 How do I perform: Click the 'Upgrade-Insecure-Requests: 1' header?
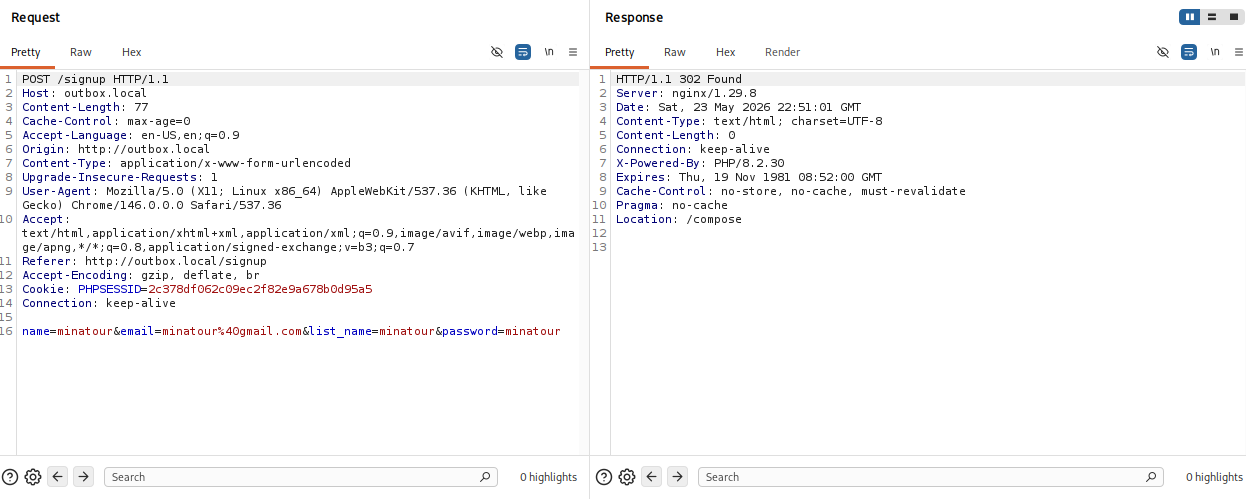click(x=120, y=177)
